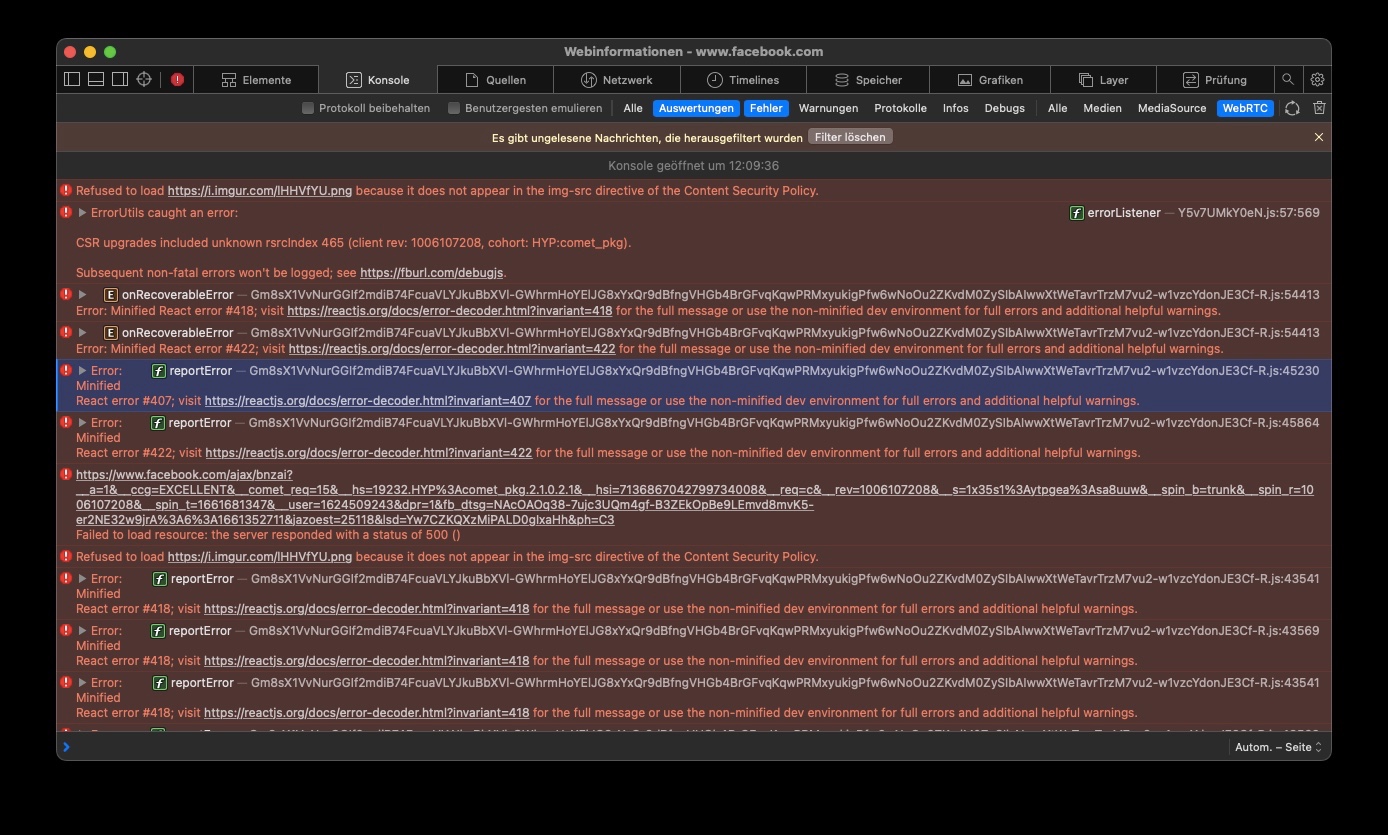Enable the Protokoll beibehalten checkbox
The image size is (1388, 835).
pos(308,108)
